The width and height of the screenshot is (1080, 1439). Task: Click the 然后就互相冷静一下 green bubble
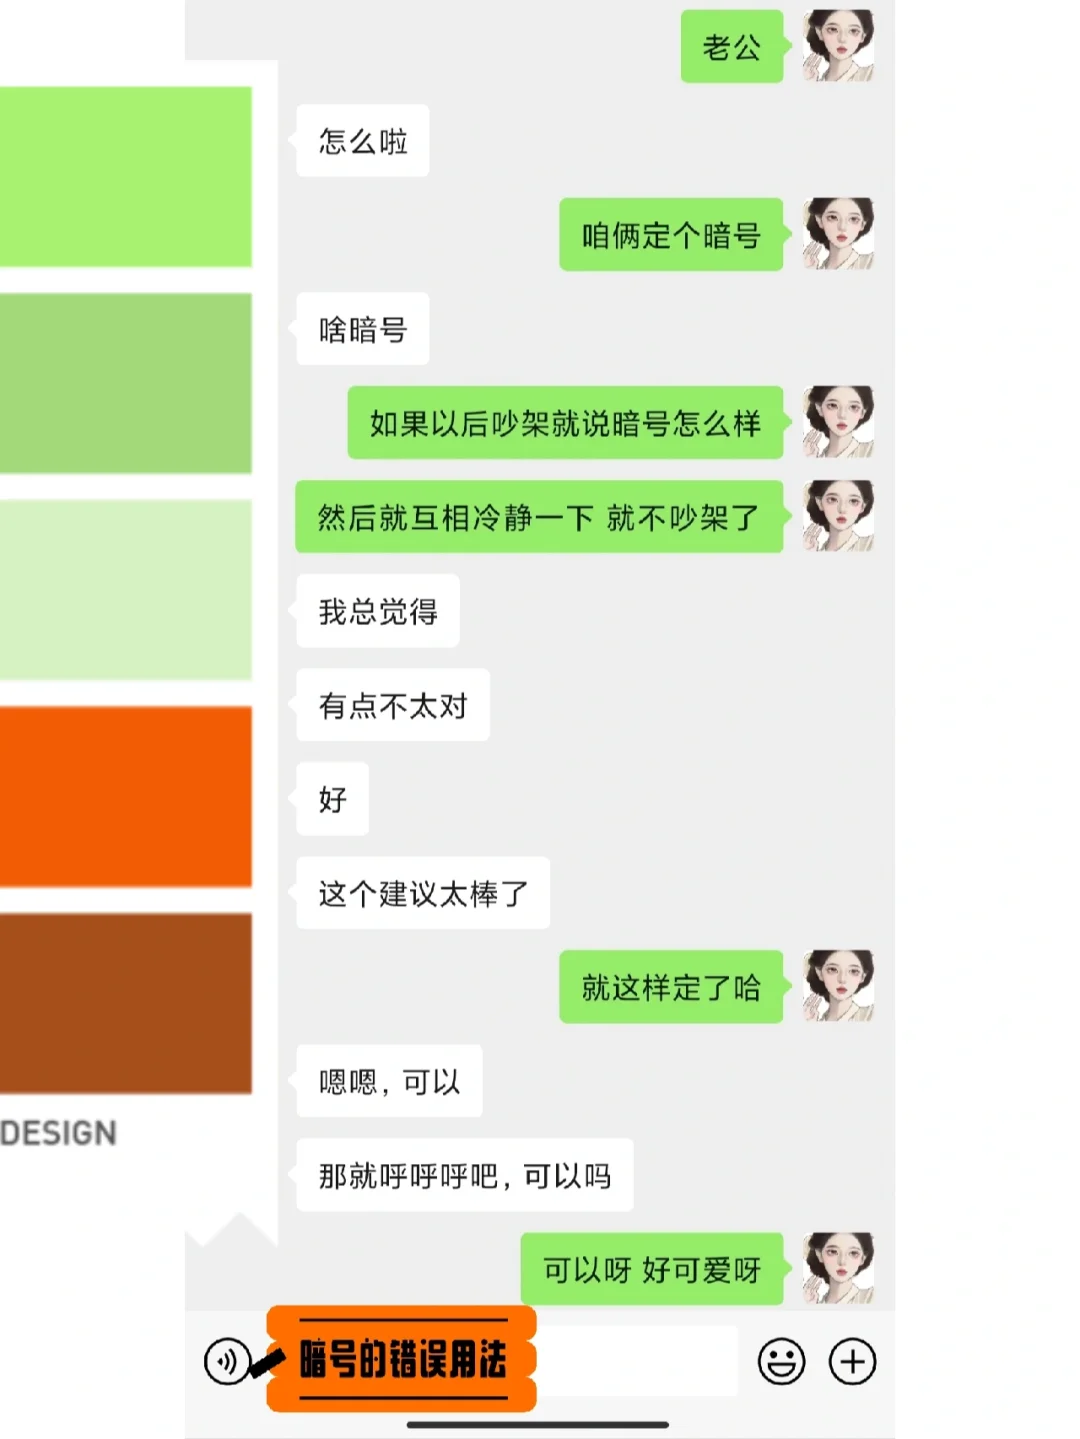tap(539, 517)
